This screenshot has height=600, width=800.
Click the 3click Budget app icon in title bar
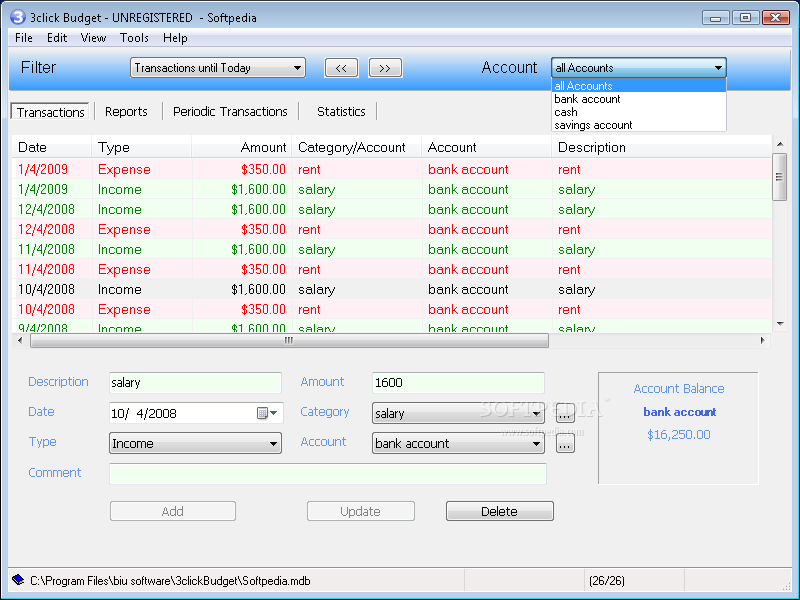[x=17, y=17]
